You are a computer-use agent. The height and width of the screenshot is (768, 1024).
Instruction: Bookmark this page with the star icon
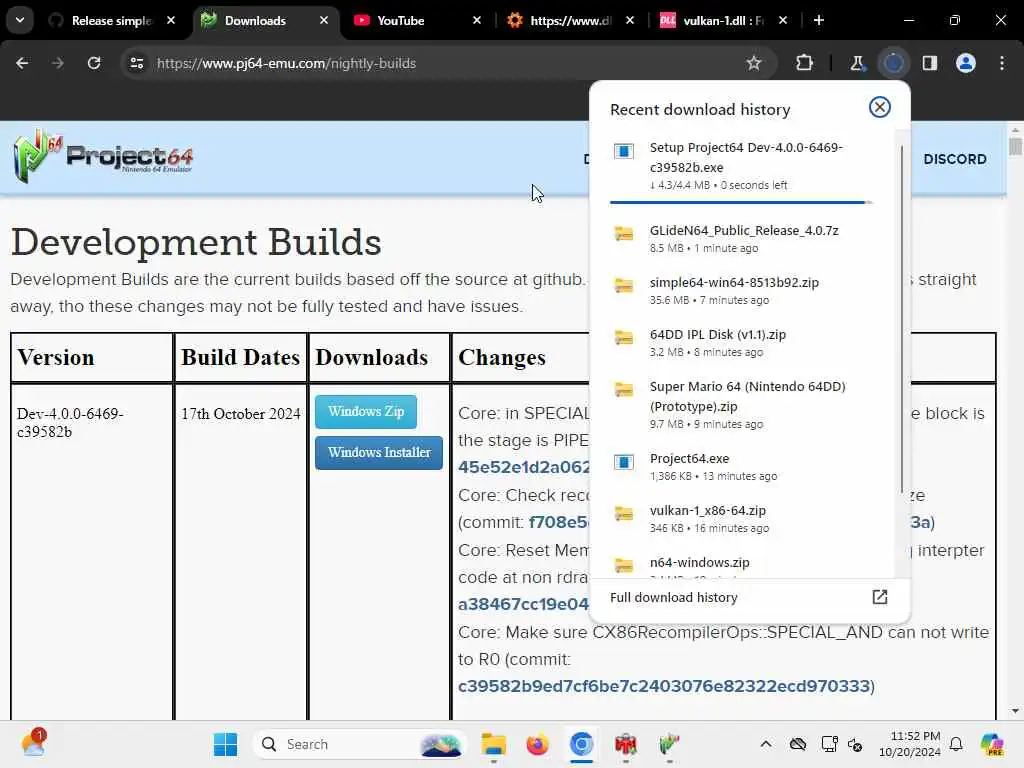[754, 63]
